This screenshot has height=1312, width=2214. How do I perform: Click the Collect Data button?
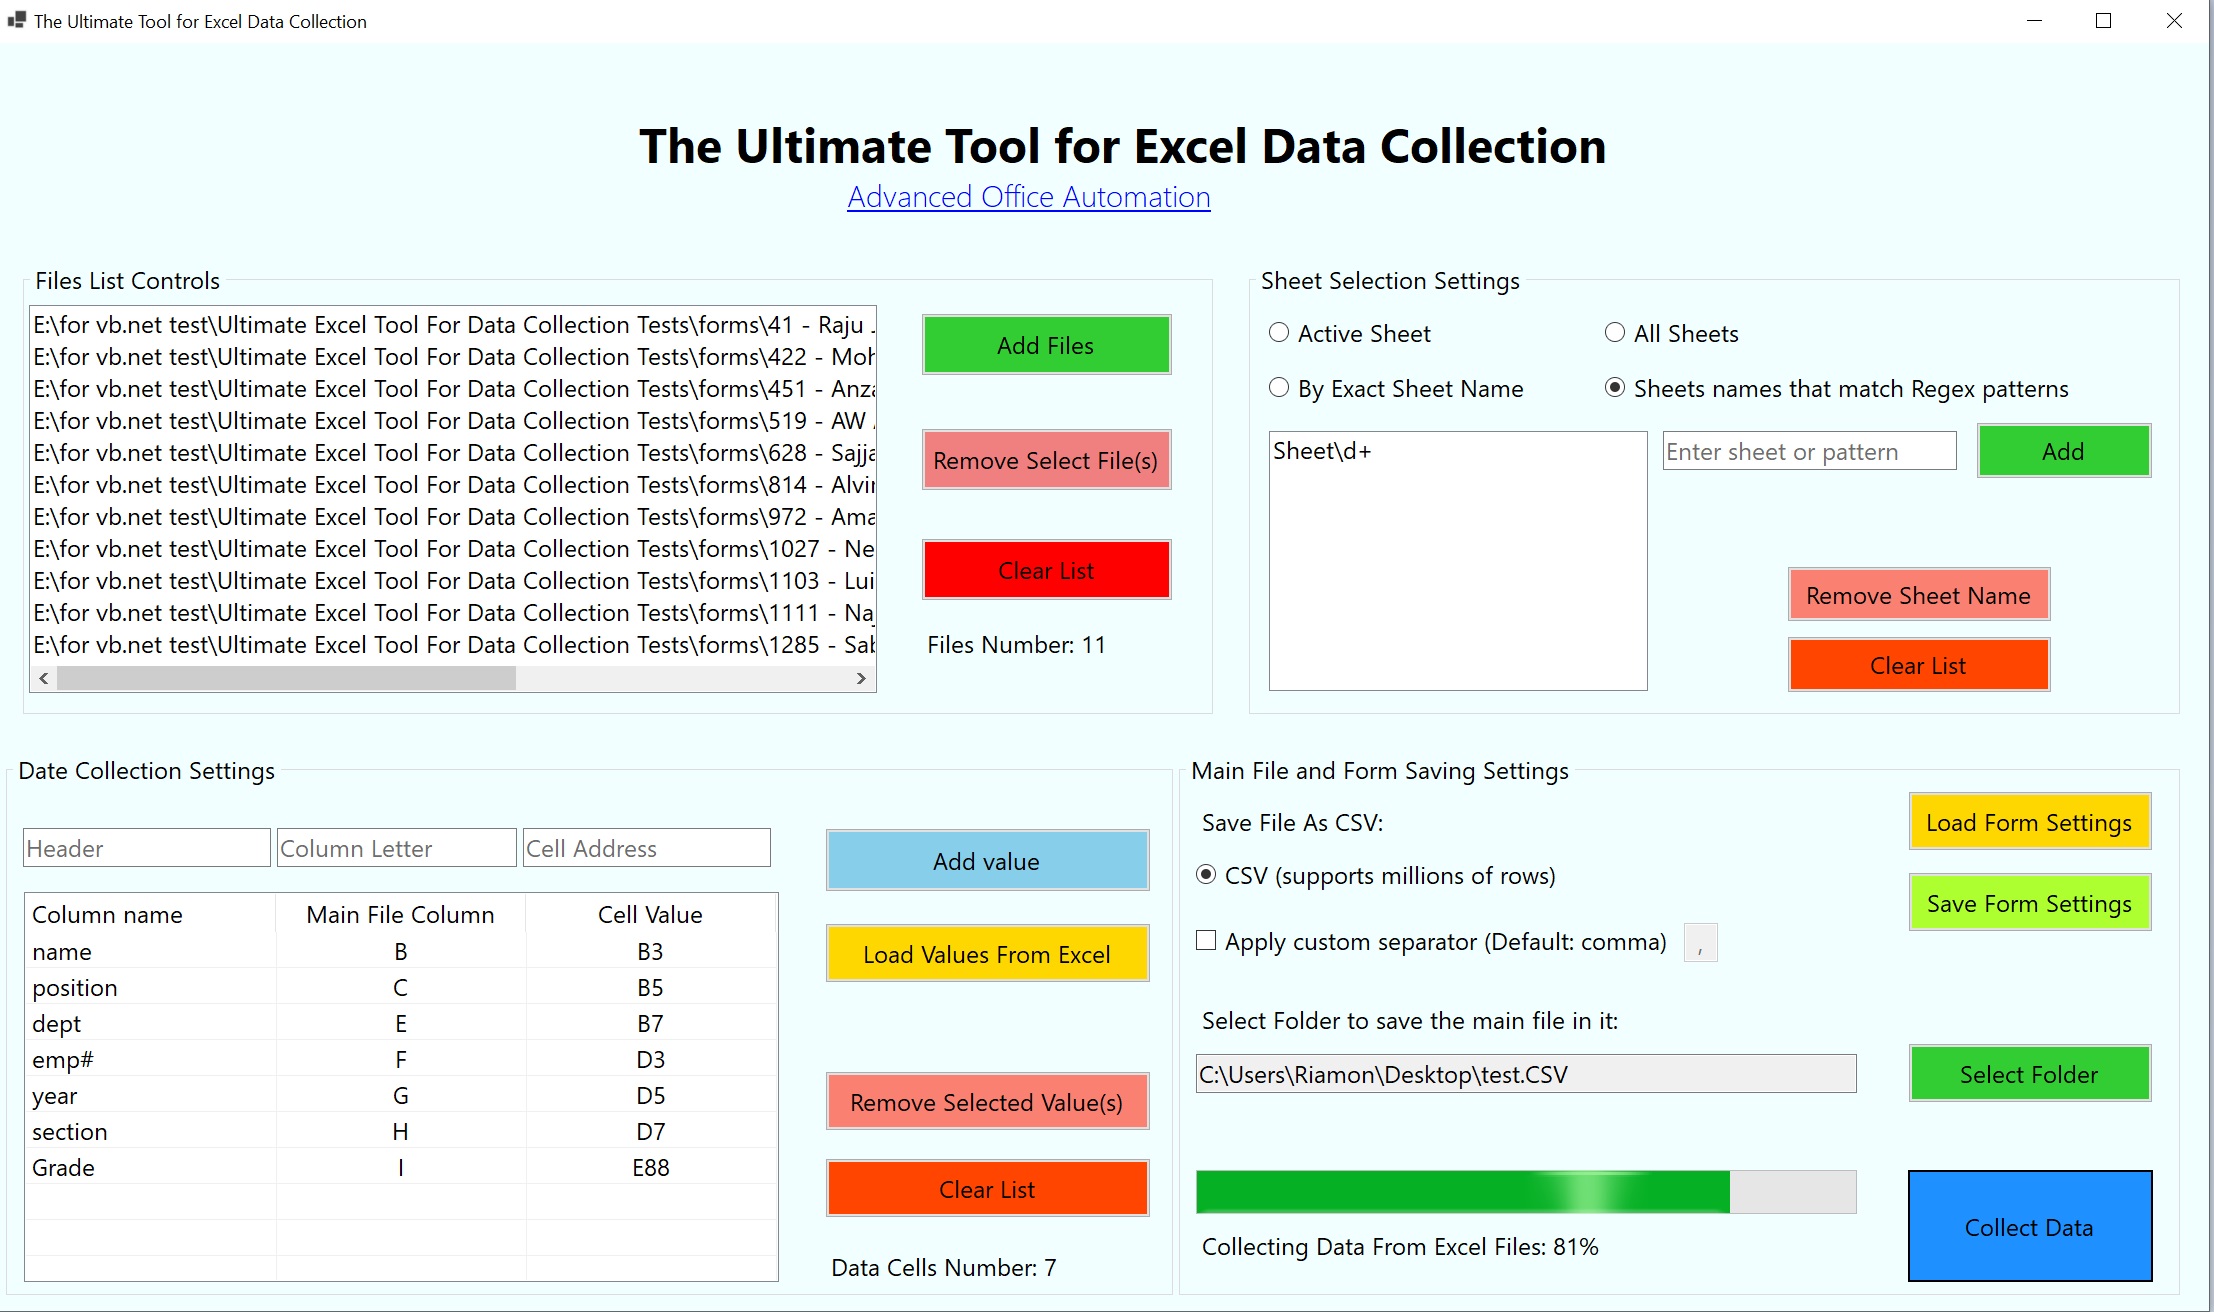point(2028,1227)
